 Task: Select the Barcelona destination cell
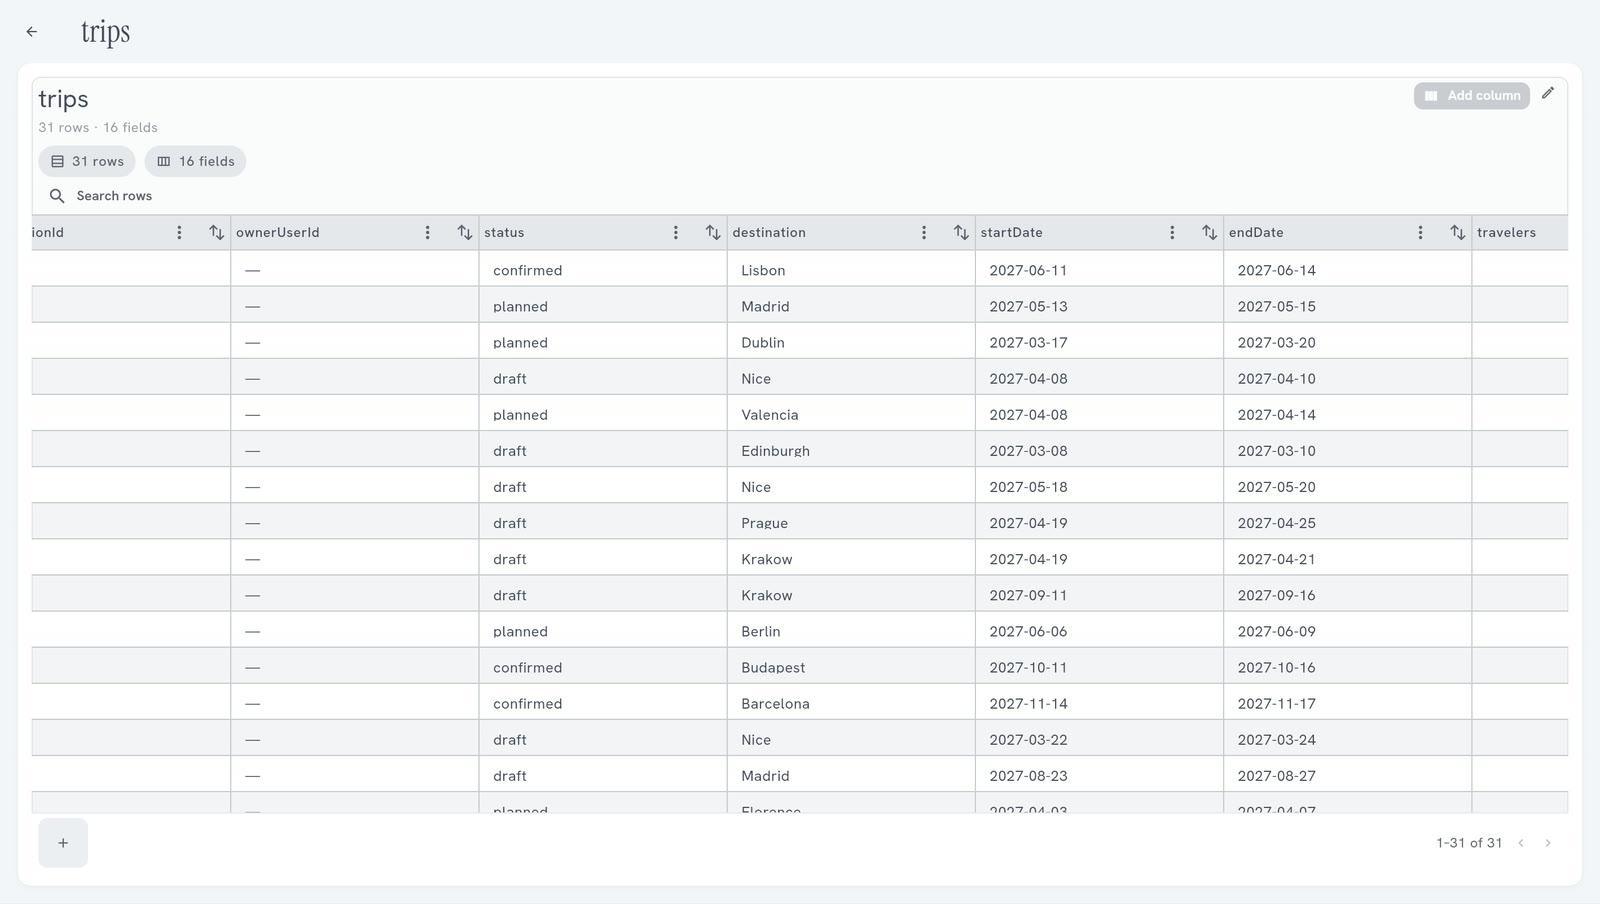click(x=851, y=702)
